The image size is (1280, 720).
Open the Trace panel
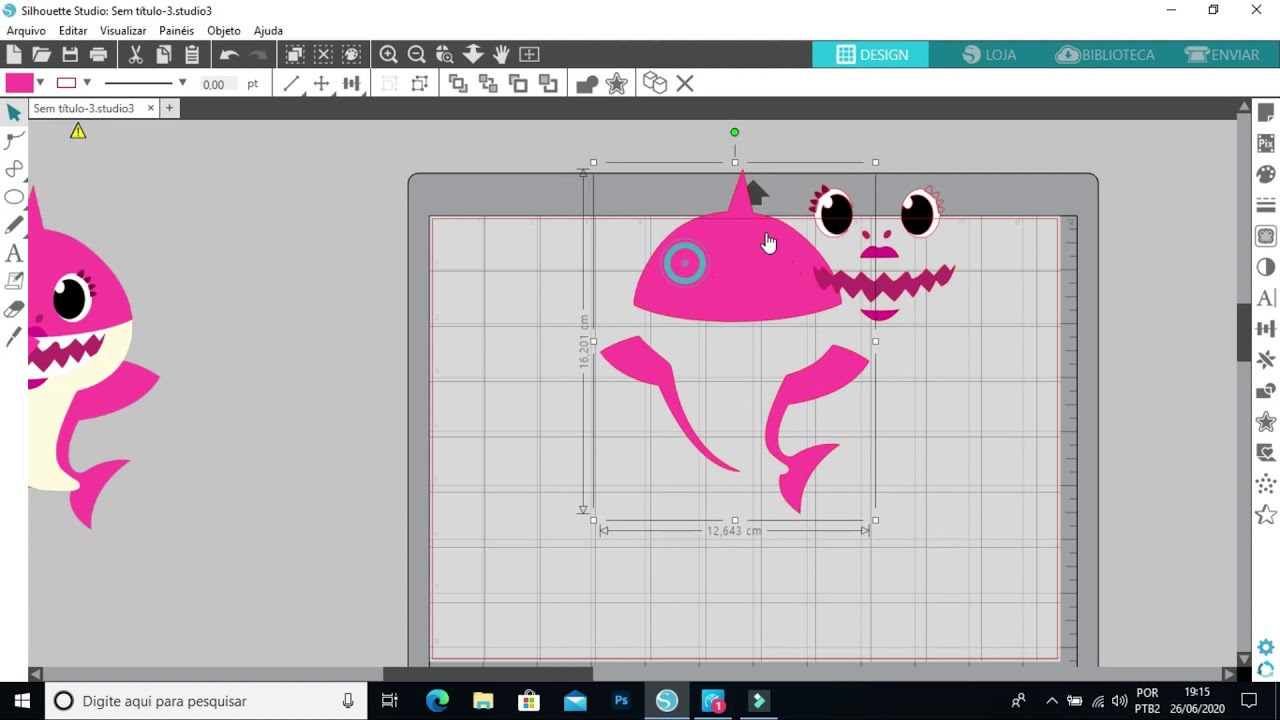pos(1266,237)
